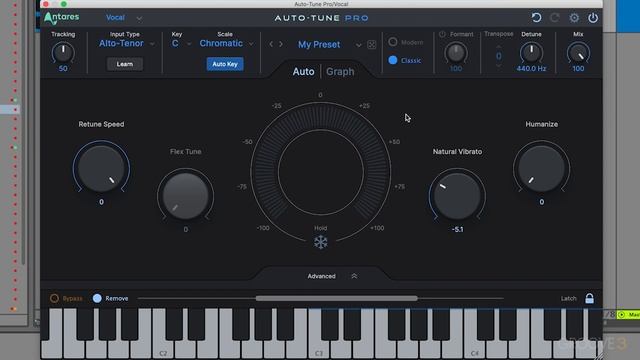This screenshot has height=360, width=640.
Task: Open the settings gear icon
Action: (x=574, y=18)
